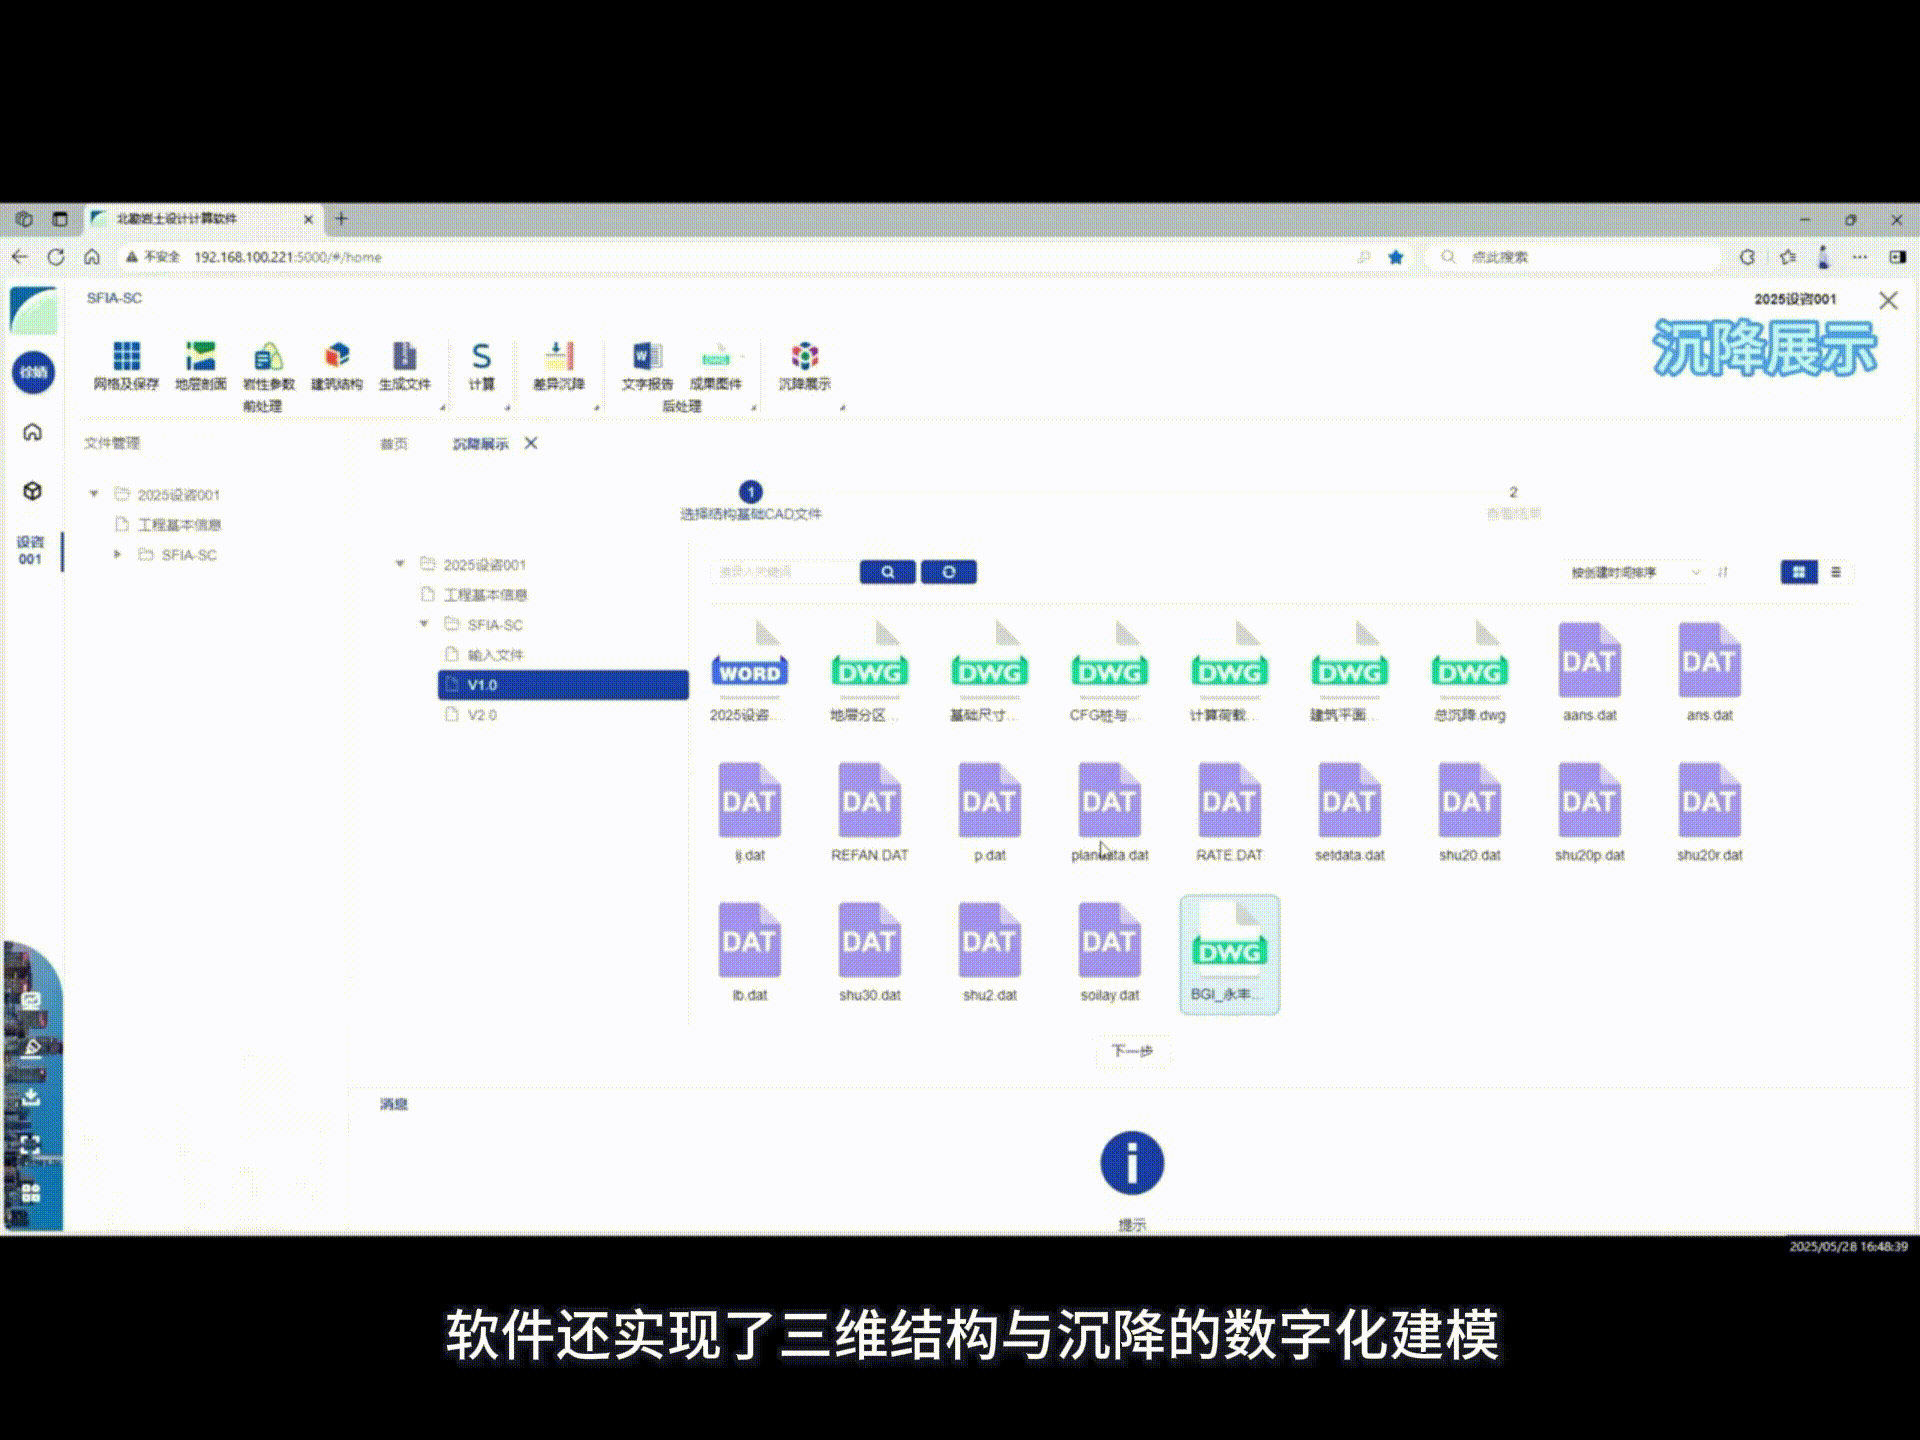The width and height of the screenshot is (1920, 1440).
Task: Switch to grid view layout
Action: [1799, 572]
